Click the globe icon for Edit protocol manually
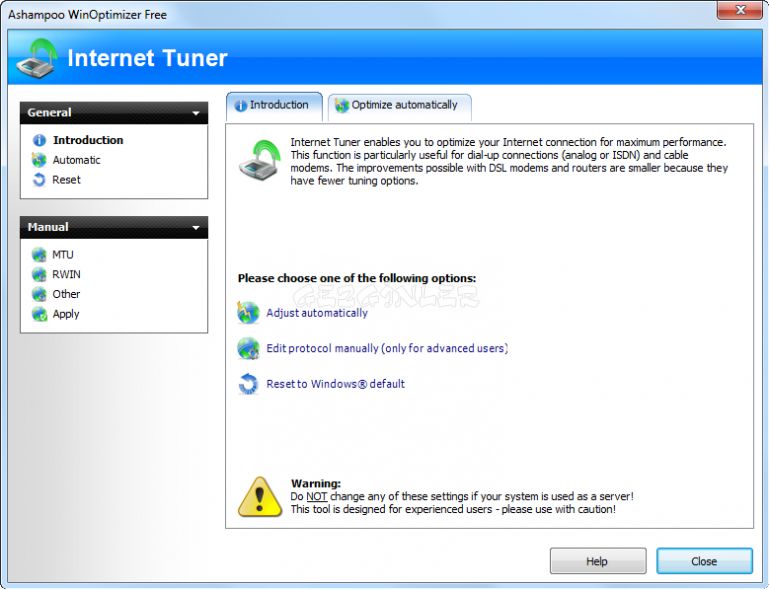The image size is (770, 590). tap(248, 348)
